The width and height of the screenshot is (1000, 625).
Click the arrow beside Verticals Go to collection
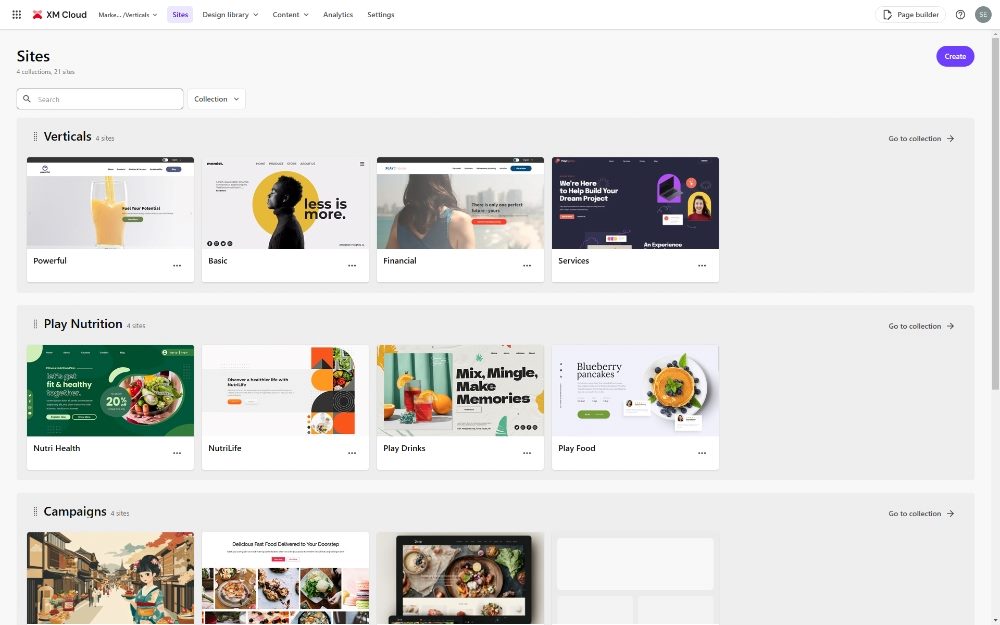tap(950, 138)
